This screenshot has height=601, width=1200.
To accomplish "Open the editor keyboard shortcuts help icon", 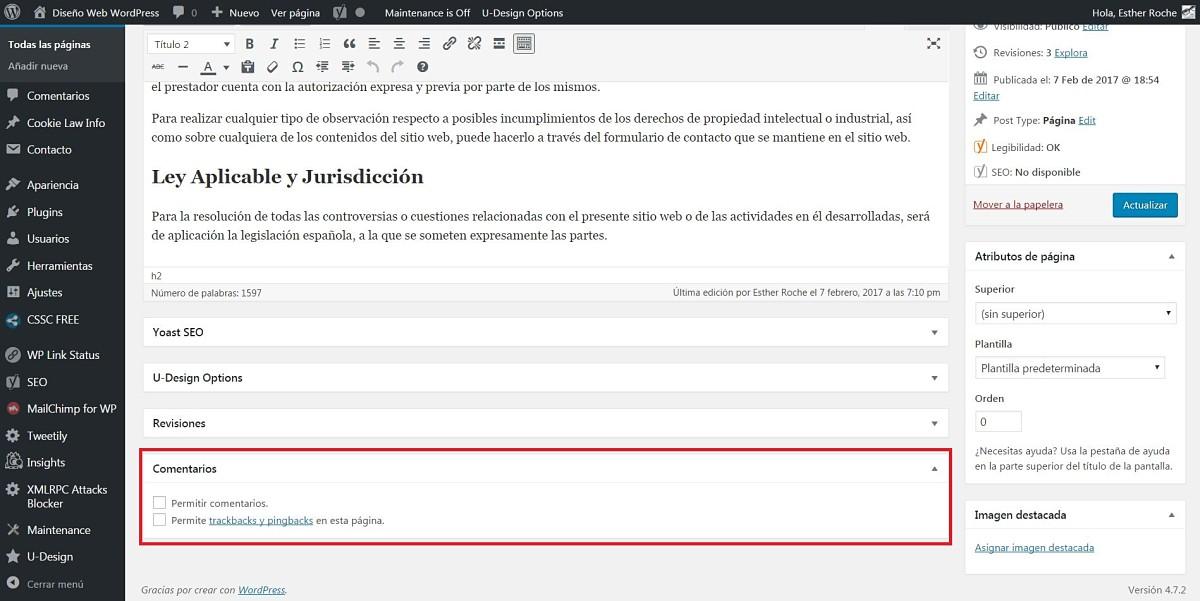I will click(422, 67).
